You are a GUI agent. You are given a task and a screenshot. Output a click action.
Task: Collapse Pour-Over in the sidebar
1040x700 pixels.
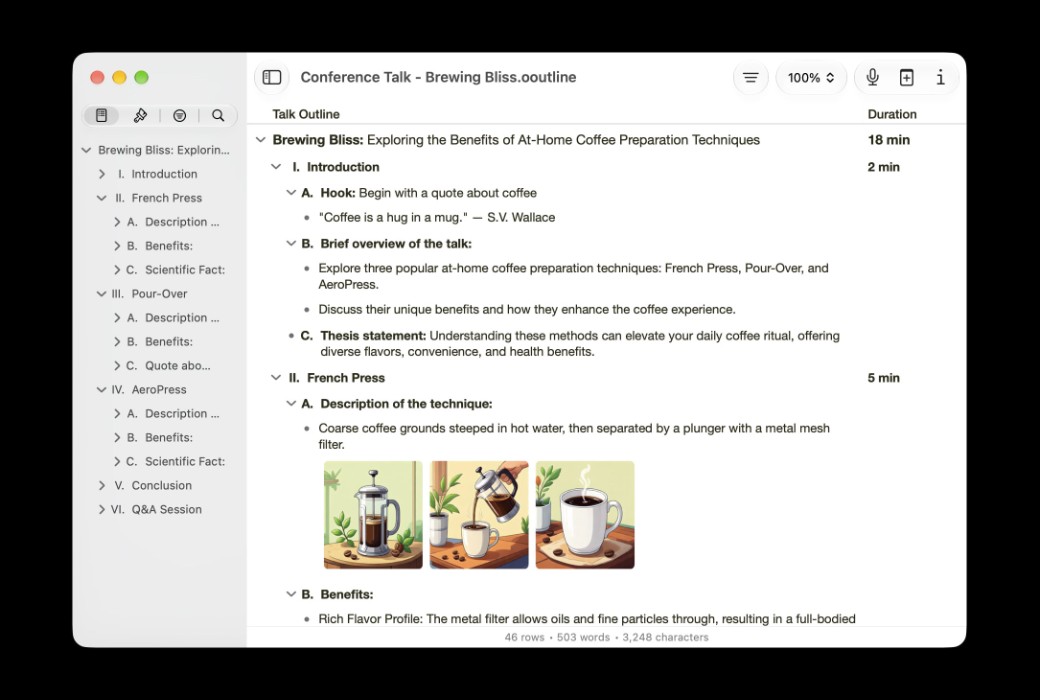101,293
